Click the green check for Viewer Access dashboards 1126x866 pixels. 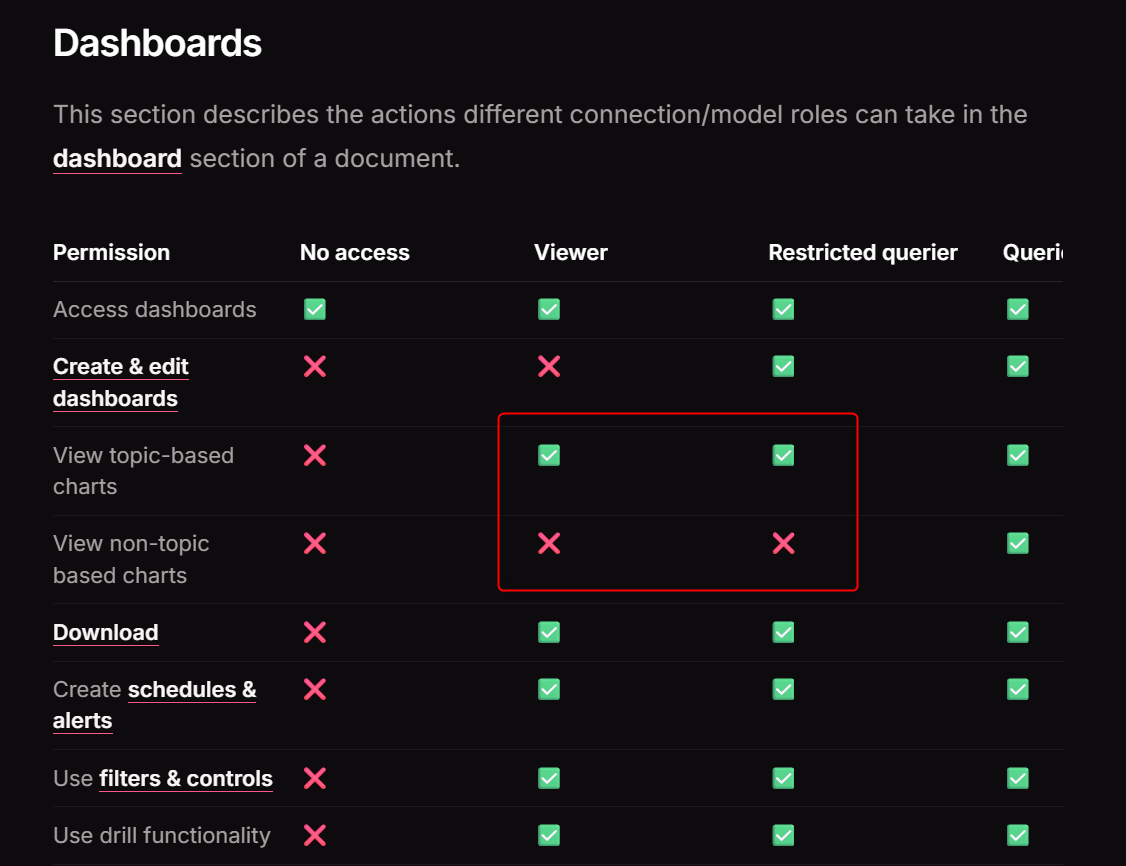(549, 310)
